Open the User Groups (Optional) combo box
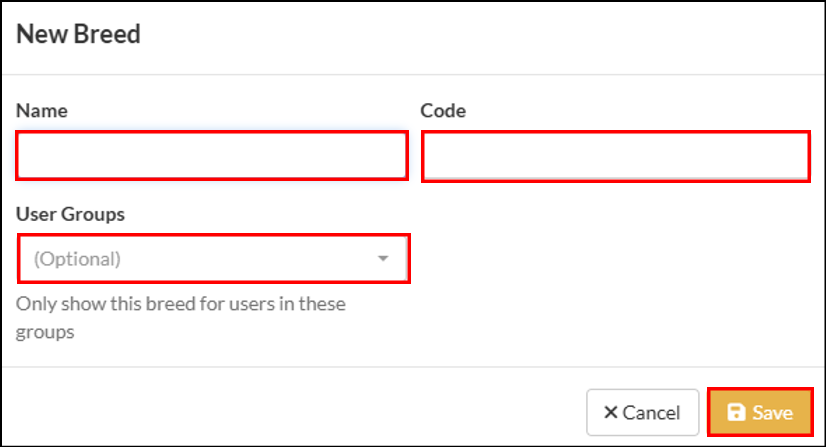 tap(214, 259)
